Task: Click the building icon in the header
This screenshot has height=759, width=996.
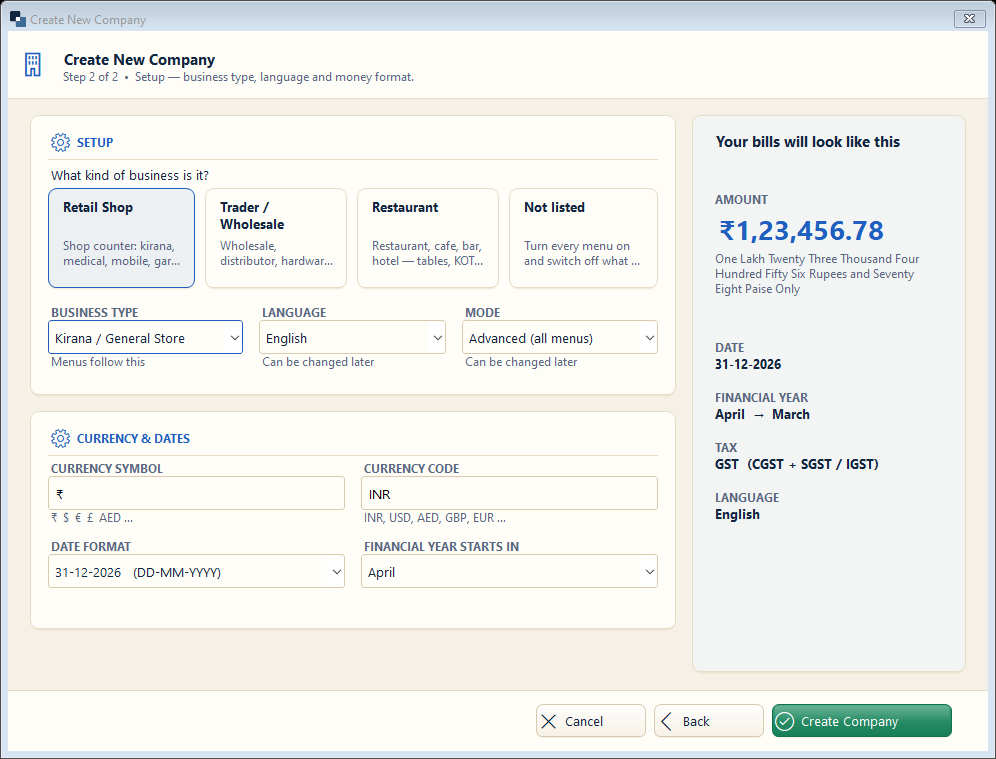Action: click(x=33, y=65)
